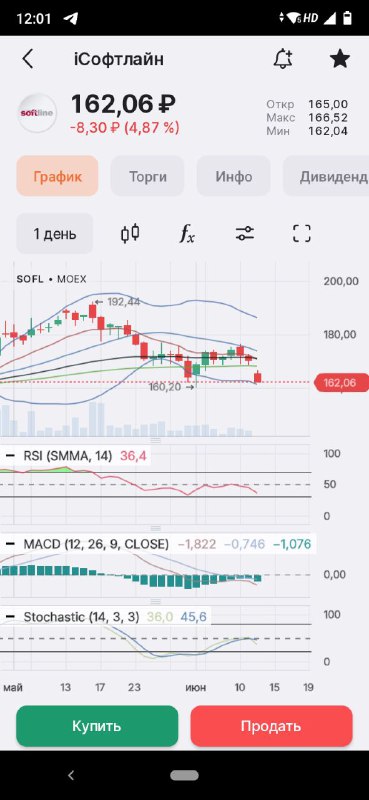The width and height of the screenshot is (369, 800).
Task: Open chart settings sliders icon
Action: [245, 234]
